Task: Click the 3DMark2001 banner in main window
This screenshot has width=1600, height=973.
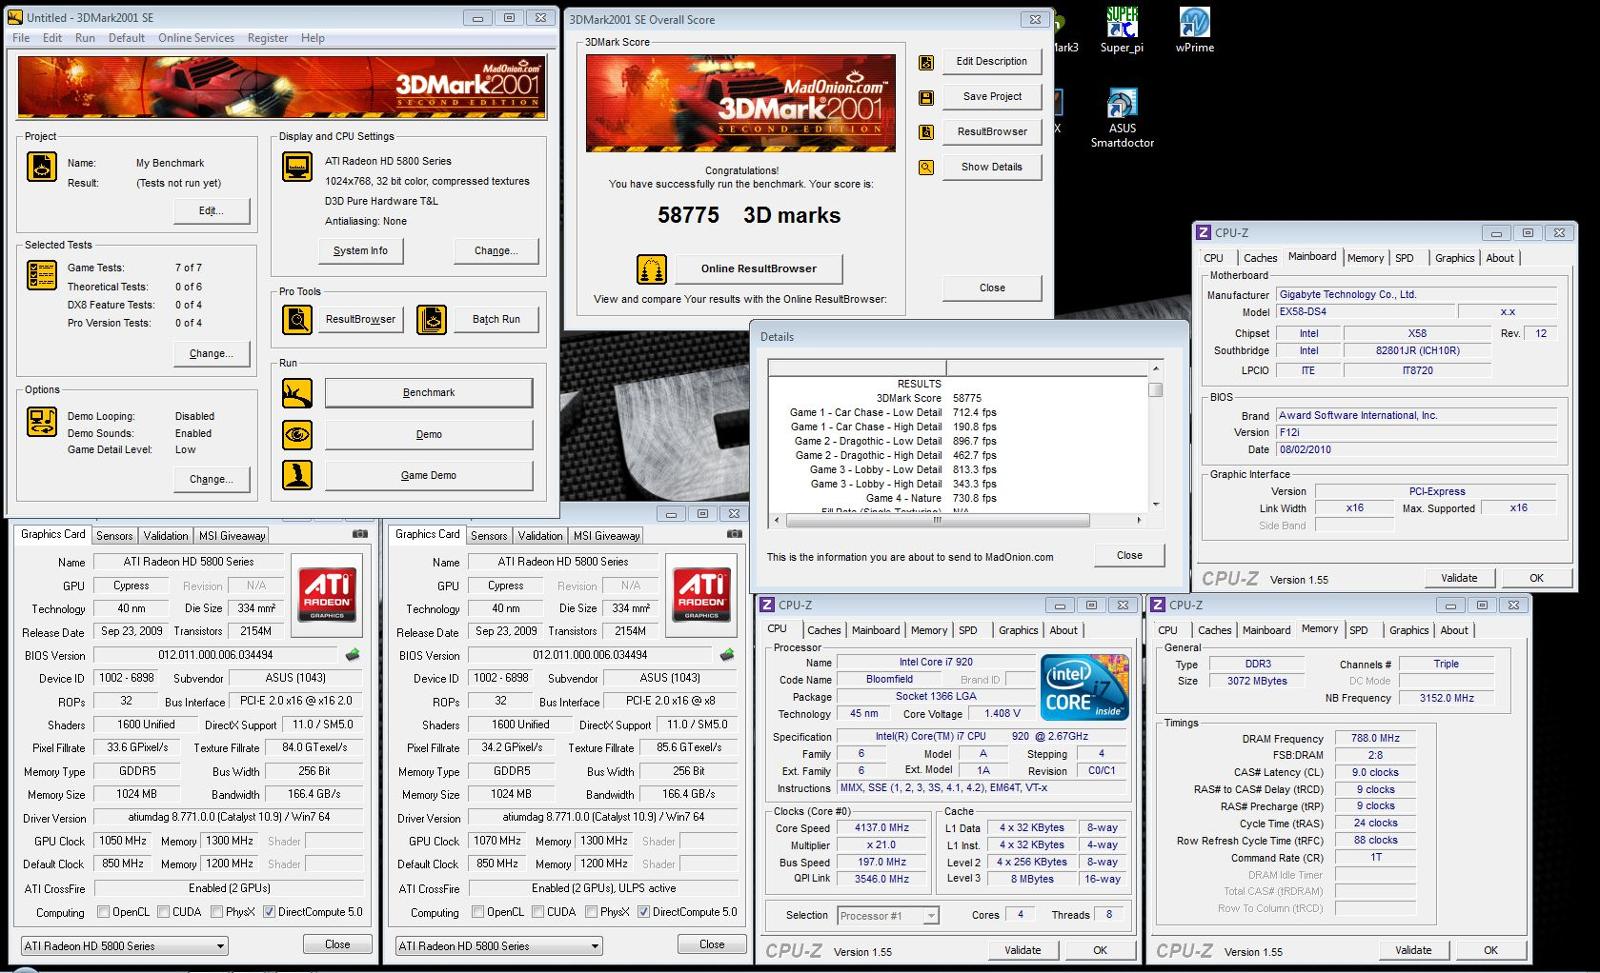Action: point(282,87)
